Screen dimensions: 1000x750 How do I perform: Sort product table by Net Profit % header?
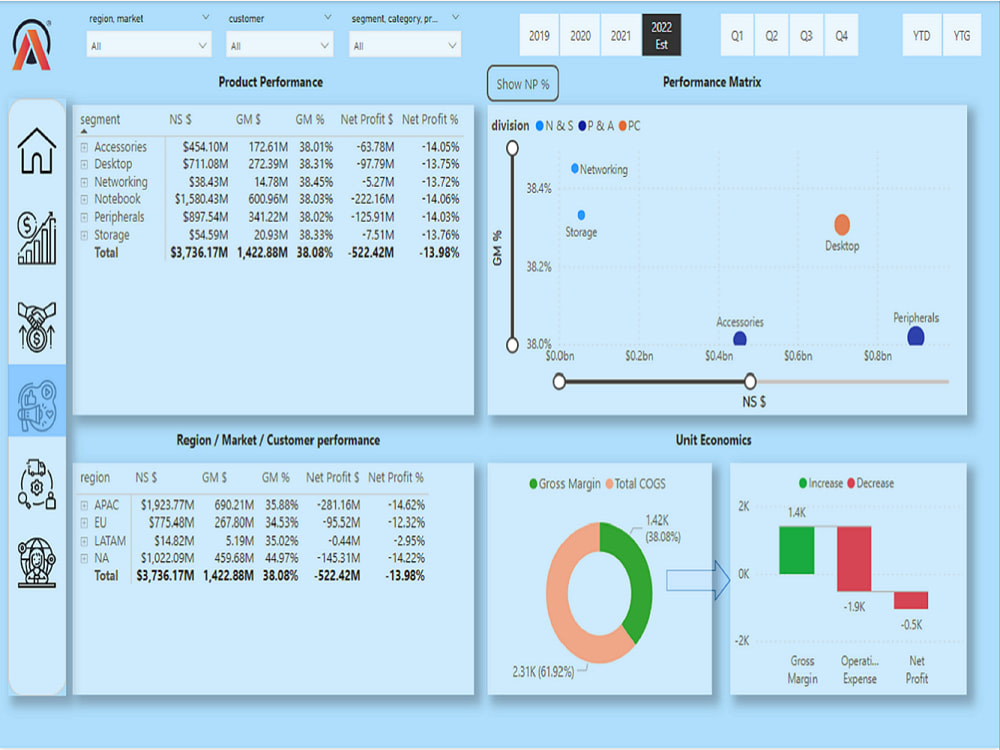430,119
